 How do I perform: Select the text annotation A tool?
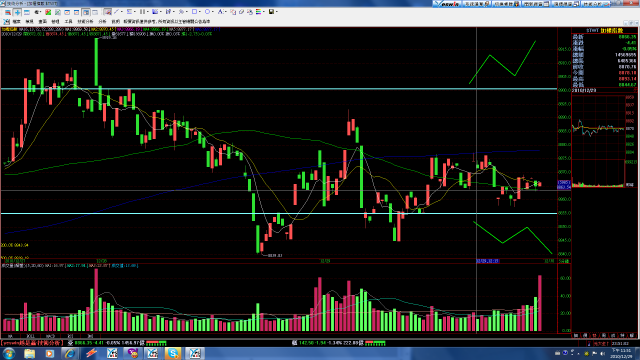[220, 12]
